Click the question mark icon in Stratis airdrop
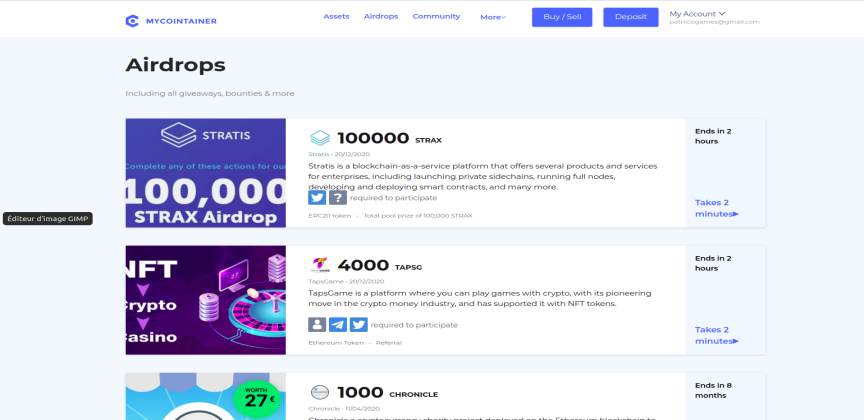This screenshot has width=864, height=420. point(338,198)
